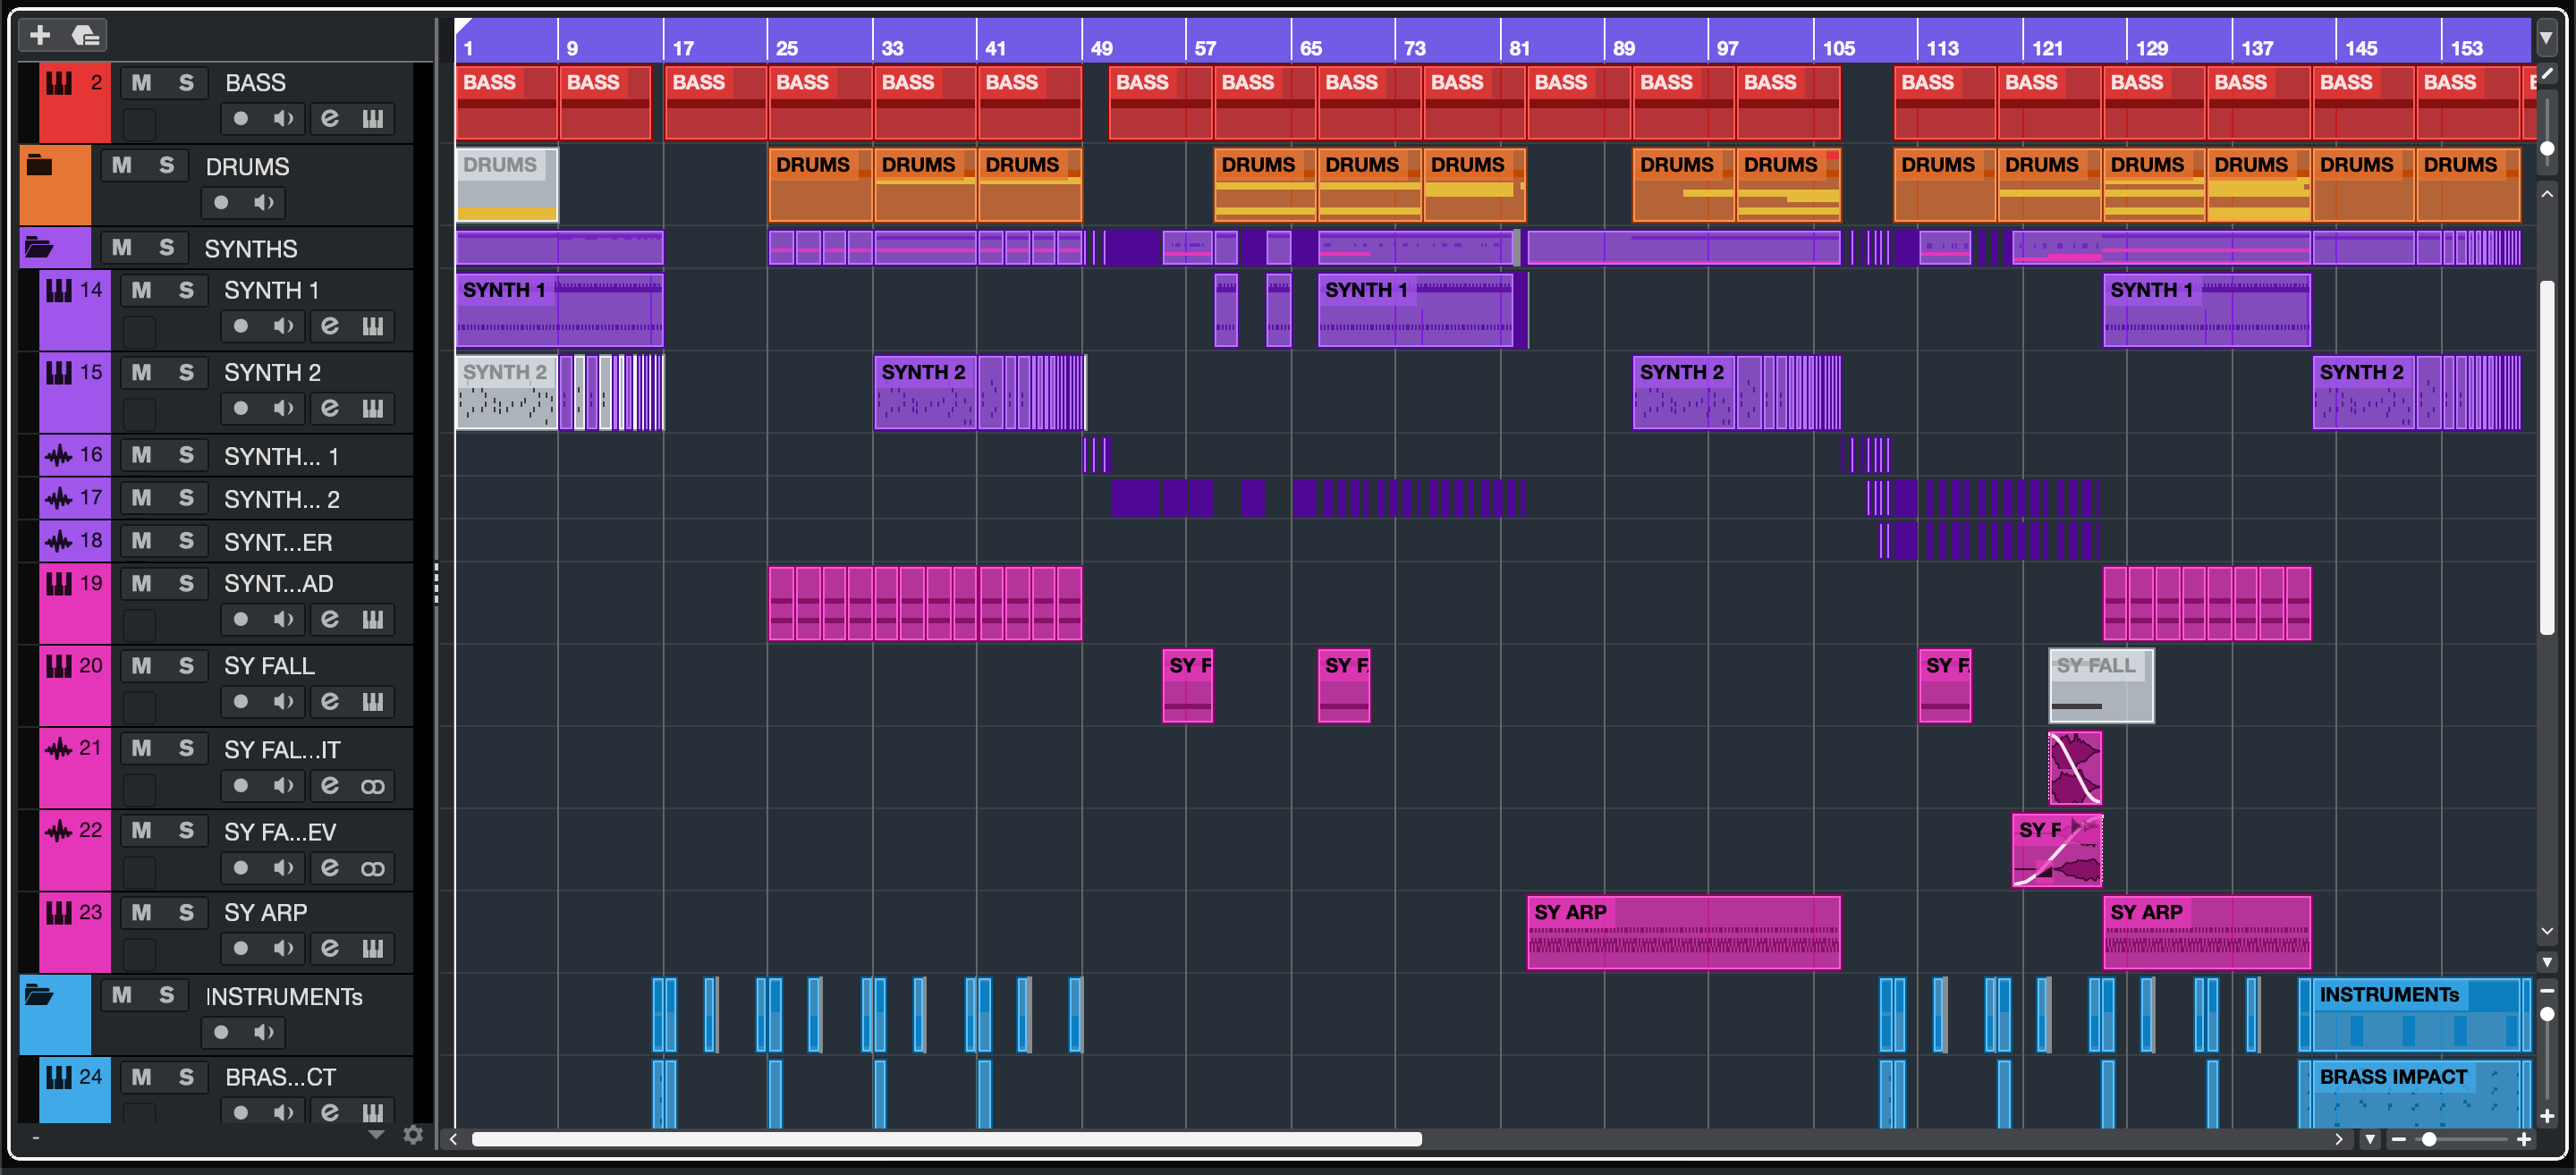This screenshot has width=2576, height=1175.
Task: Solo the SY ARP track
Action: click(186, 913)
